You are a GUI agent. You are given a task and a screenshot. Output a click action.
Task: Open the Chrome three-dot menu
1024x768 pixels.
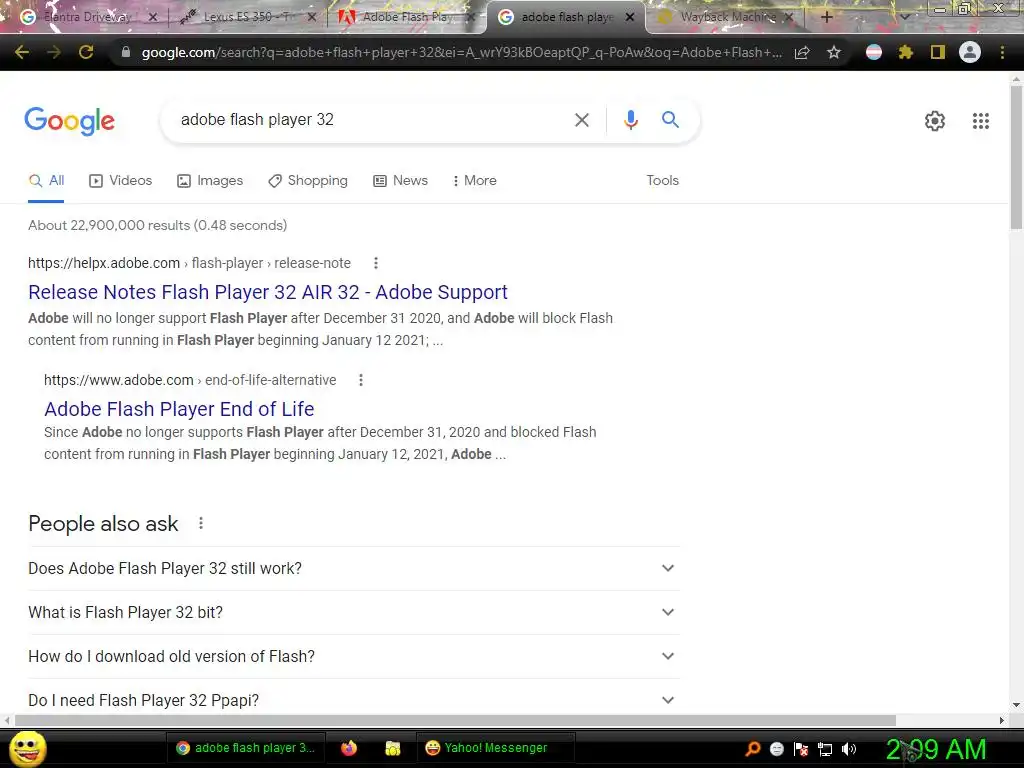tap(1002, 52)
